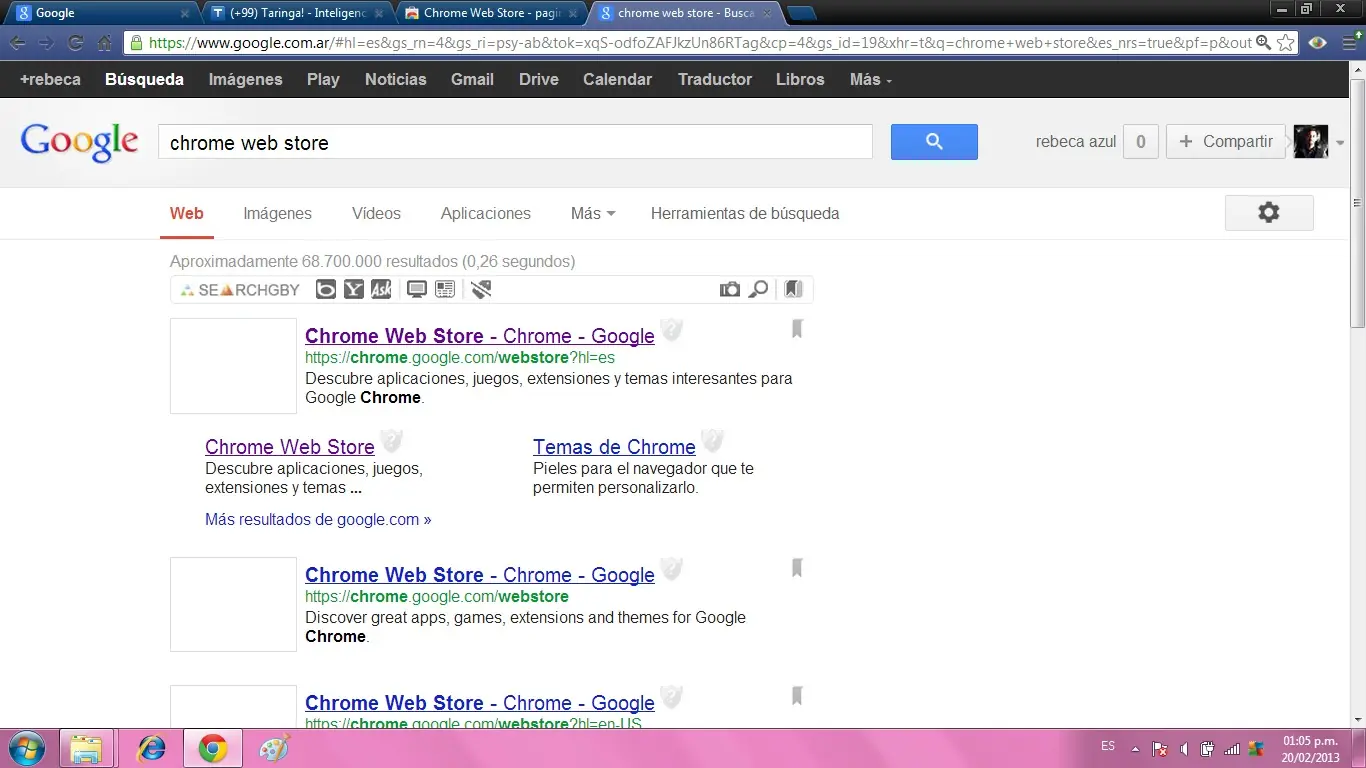This screenshot has width=1366, height=768.
Task: Select the Aplicaciones search filter
Action: (x=486, y=213)
